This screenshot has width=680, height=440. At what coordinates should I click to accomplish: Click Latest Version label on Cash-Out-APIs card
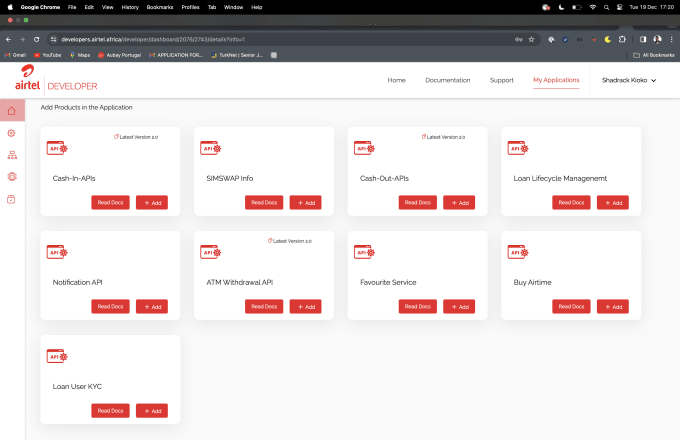[x=443, y=137]
